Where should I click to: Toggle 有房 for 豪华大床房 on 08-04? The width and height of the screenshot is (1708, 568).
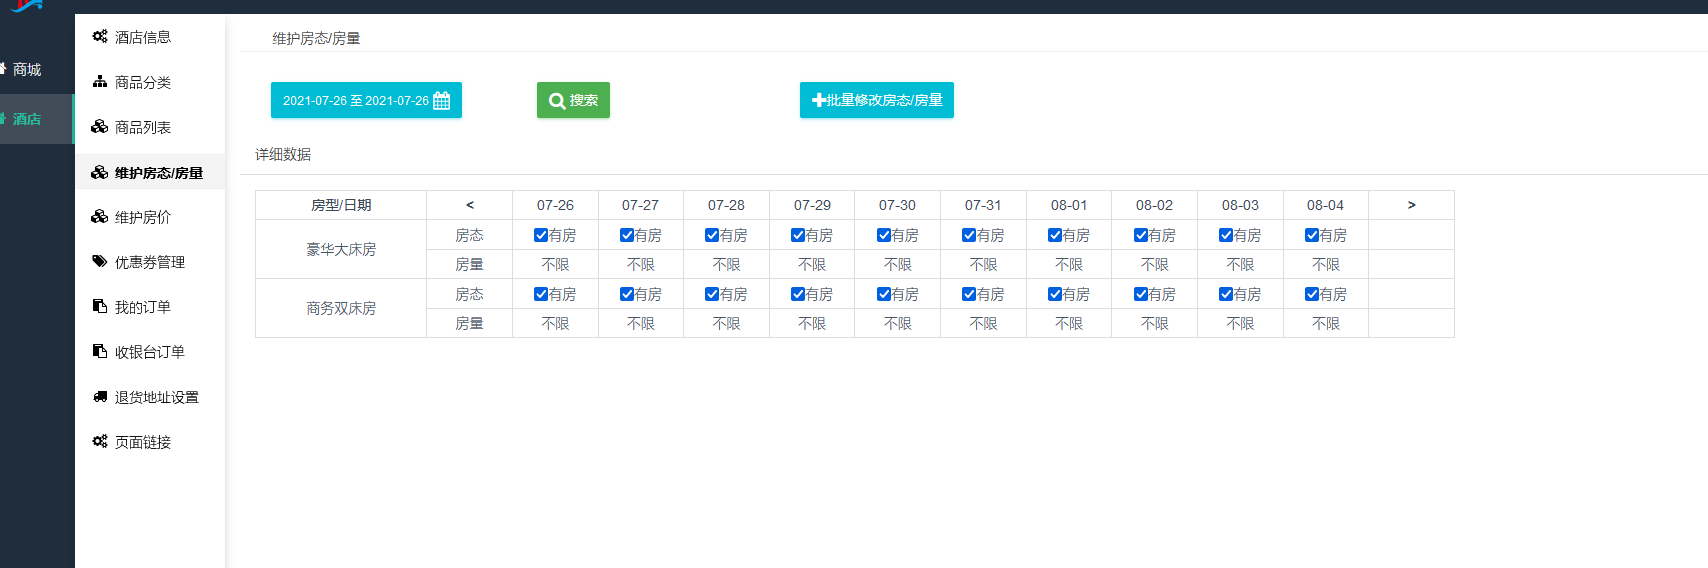tap(1312, 235)
